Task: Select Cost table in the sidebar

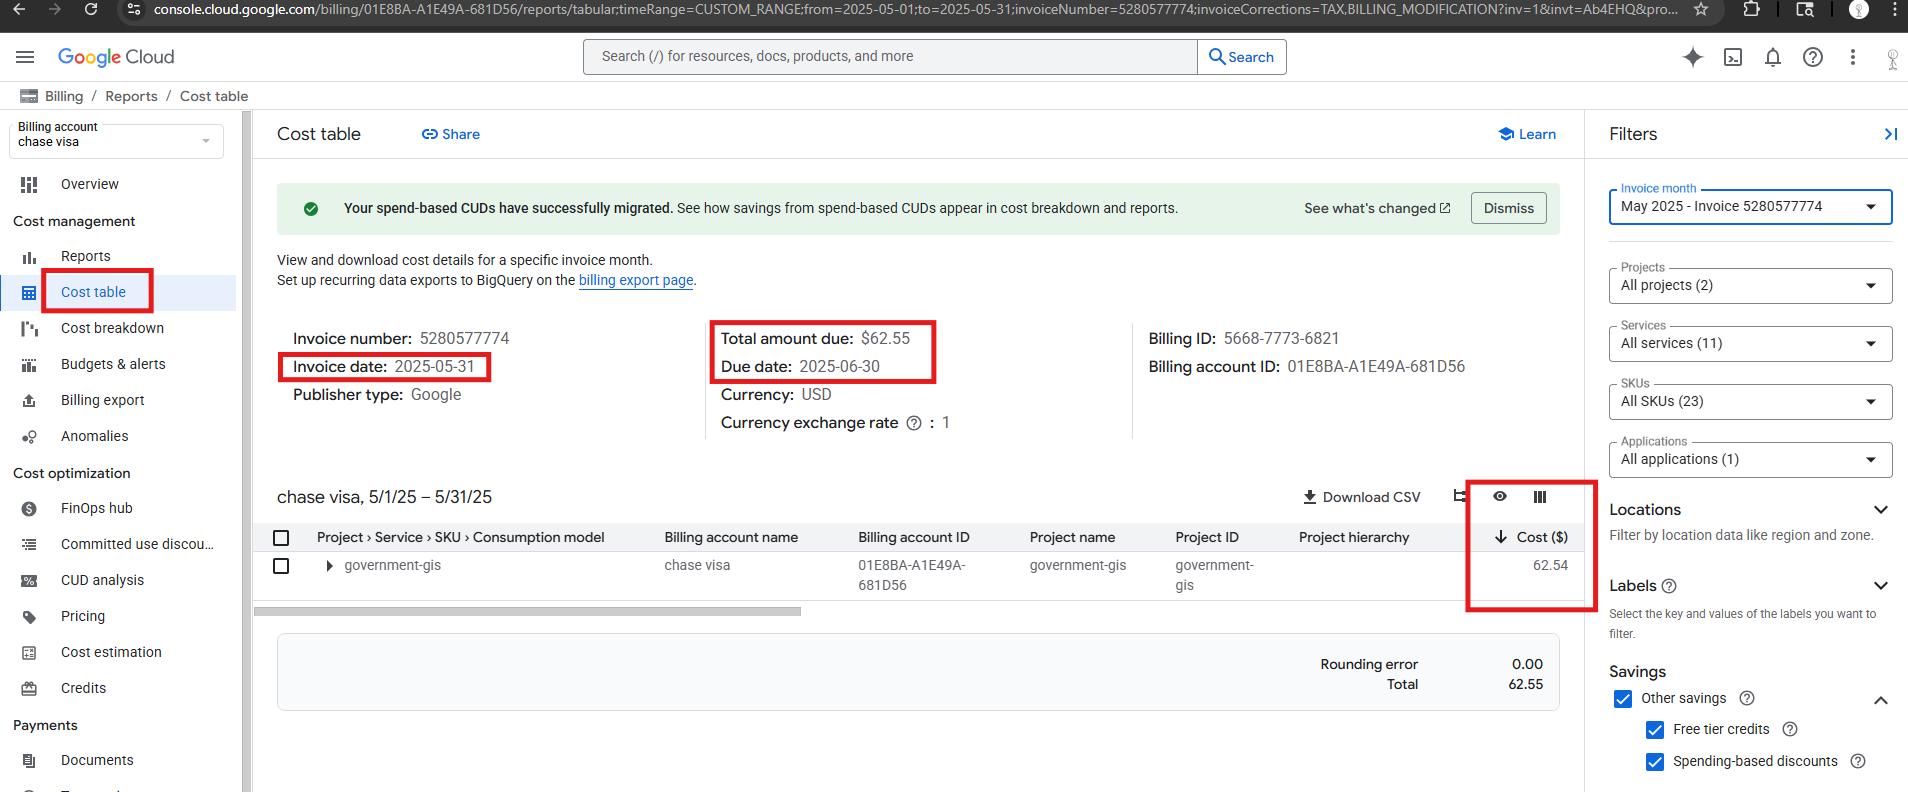Action: (93, 292)
